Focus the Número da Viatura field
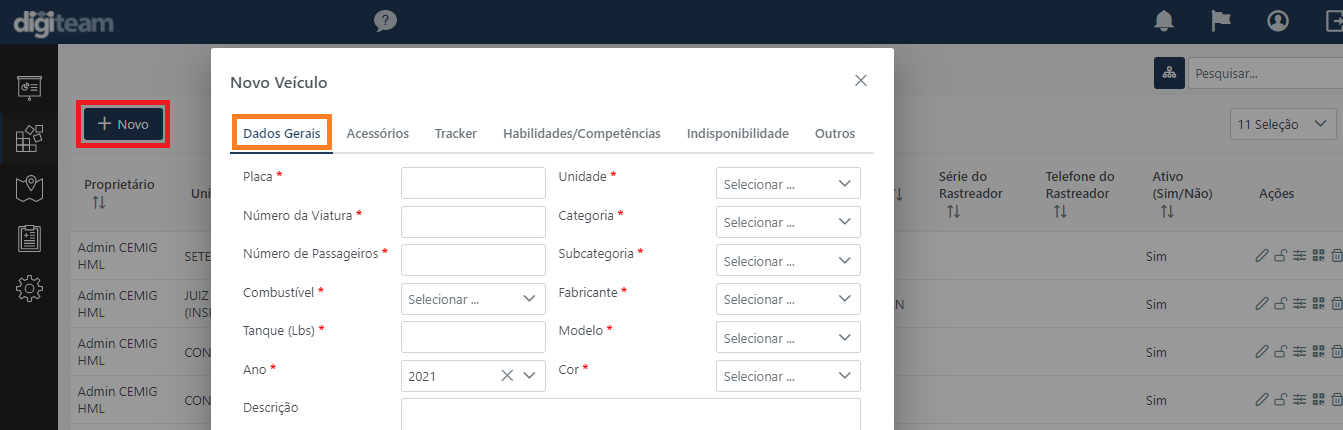1343x430 pixels. [473, 222]
